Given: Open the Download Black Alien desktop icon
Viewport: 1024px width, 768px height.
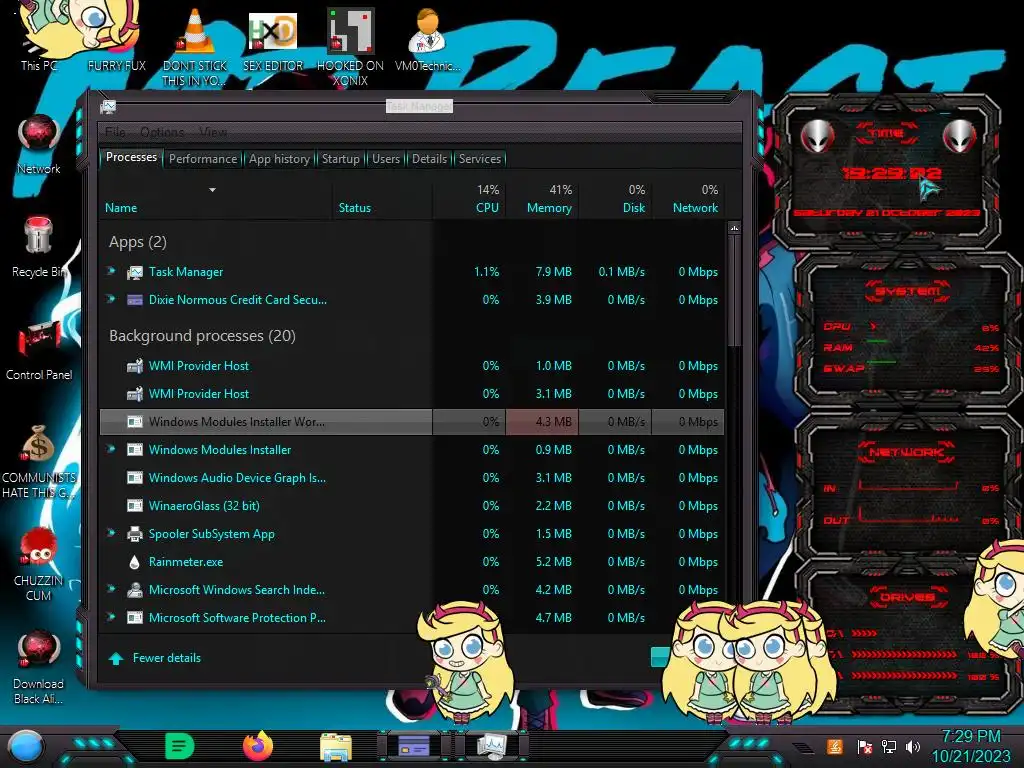Looking at the screenshot, I should (x=39, y=667).
